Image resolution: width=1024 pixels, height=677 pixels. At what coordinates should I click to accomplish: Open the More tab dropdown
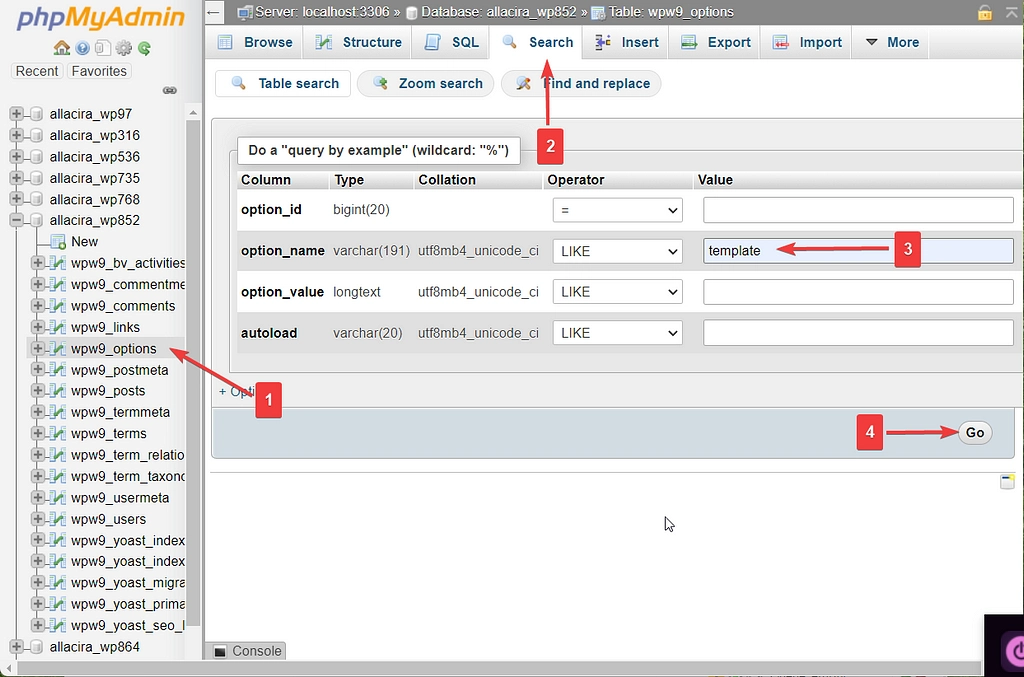click(x=891, y=42)
